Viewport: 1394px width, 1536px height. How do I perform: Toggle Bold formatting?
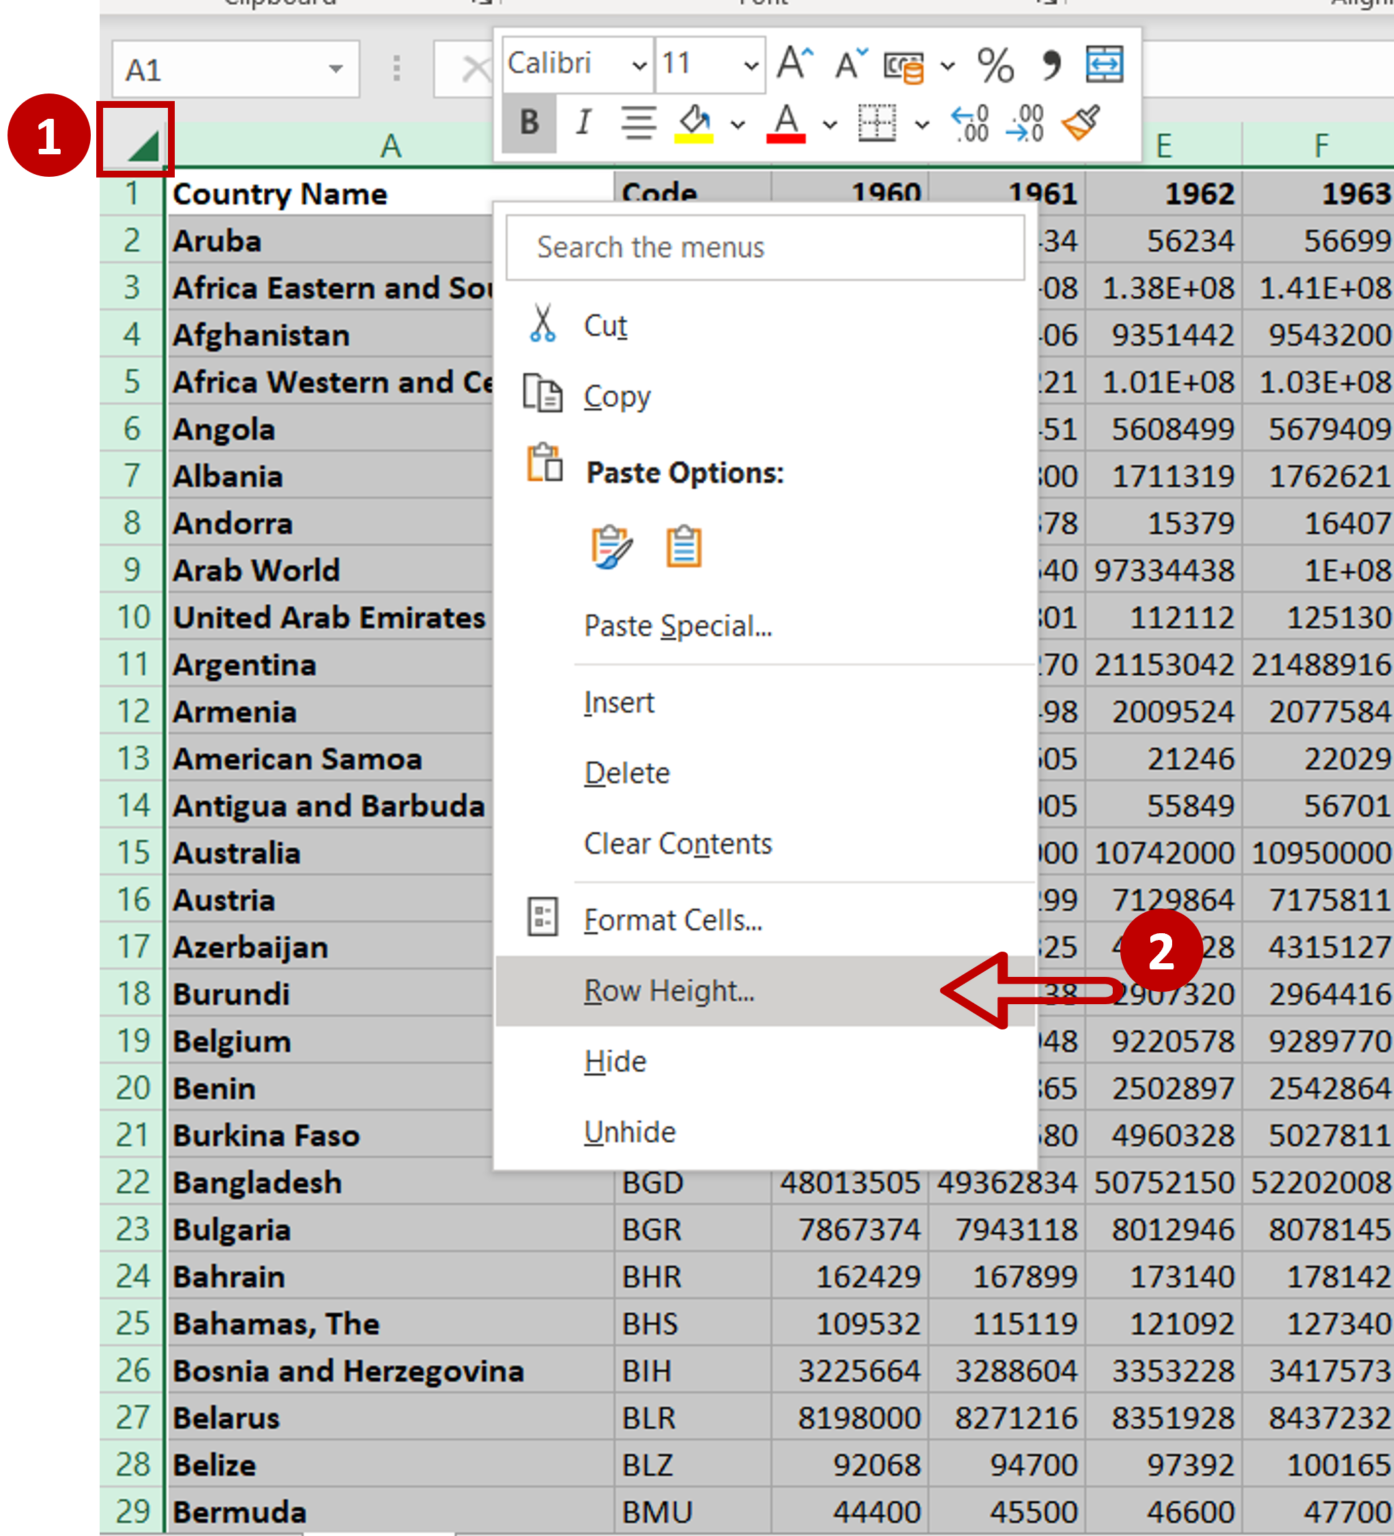point(527,123)
